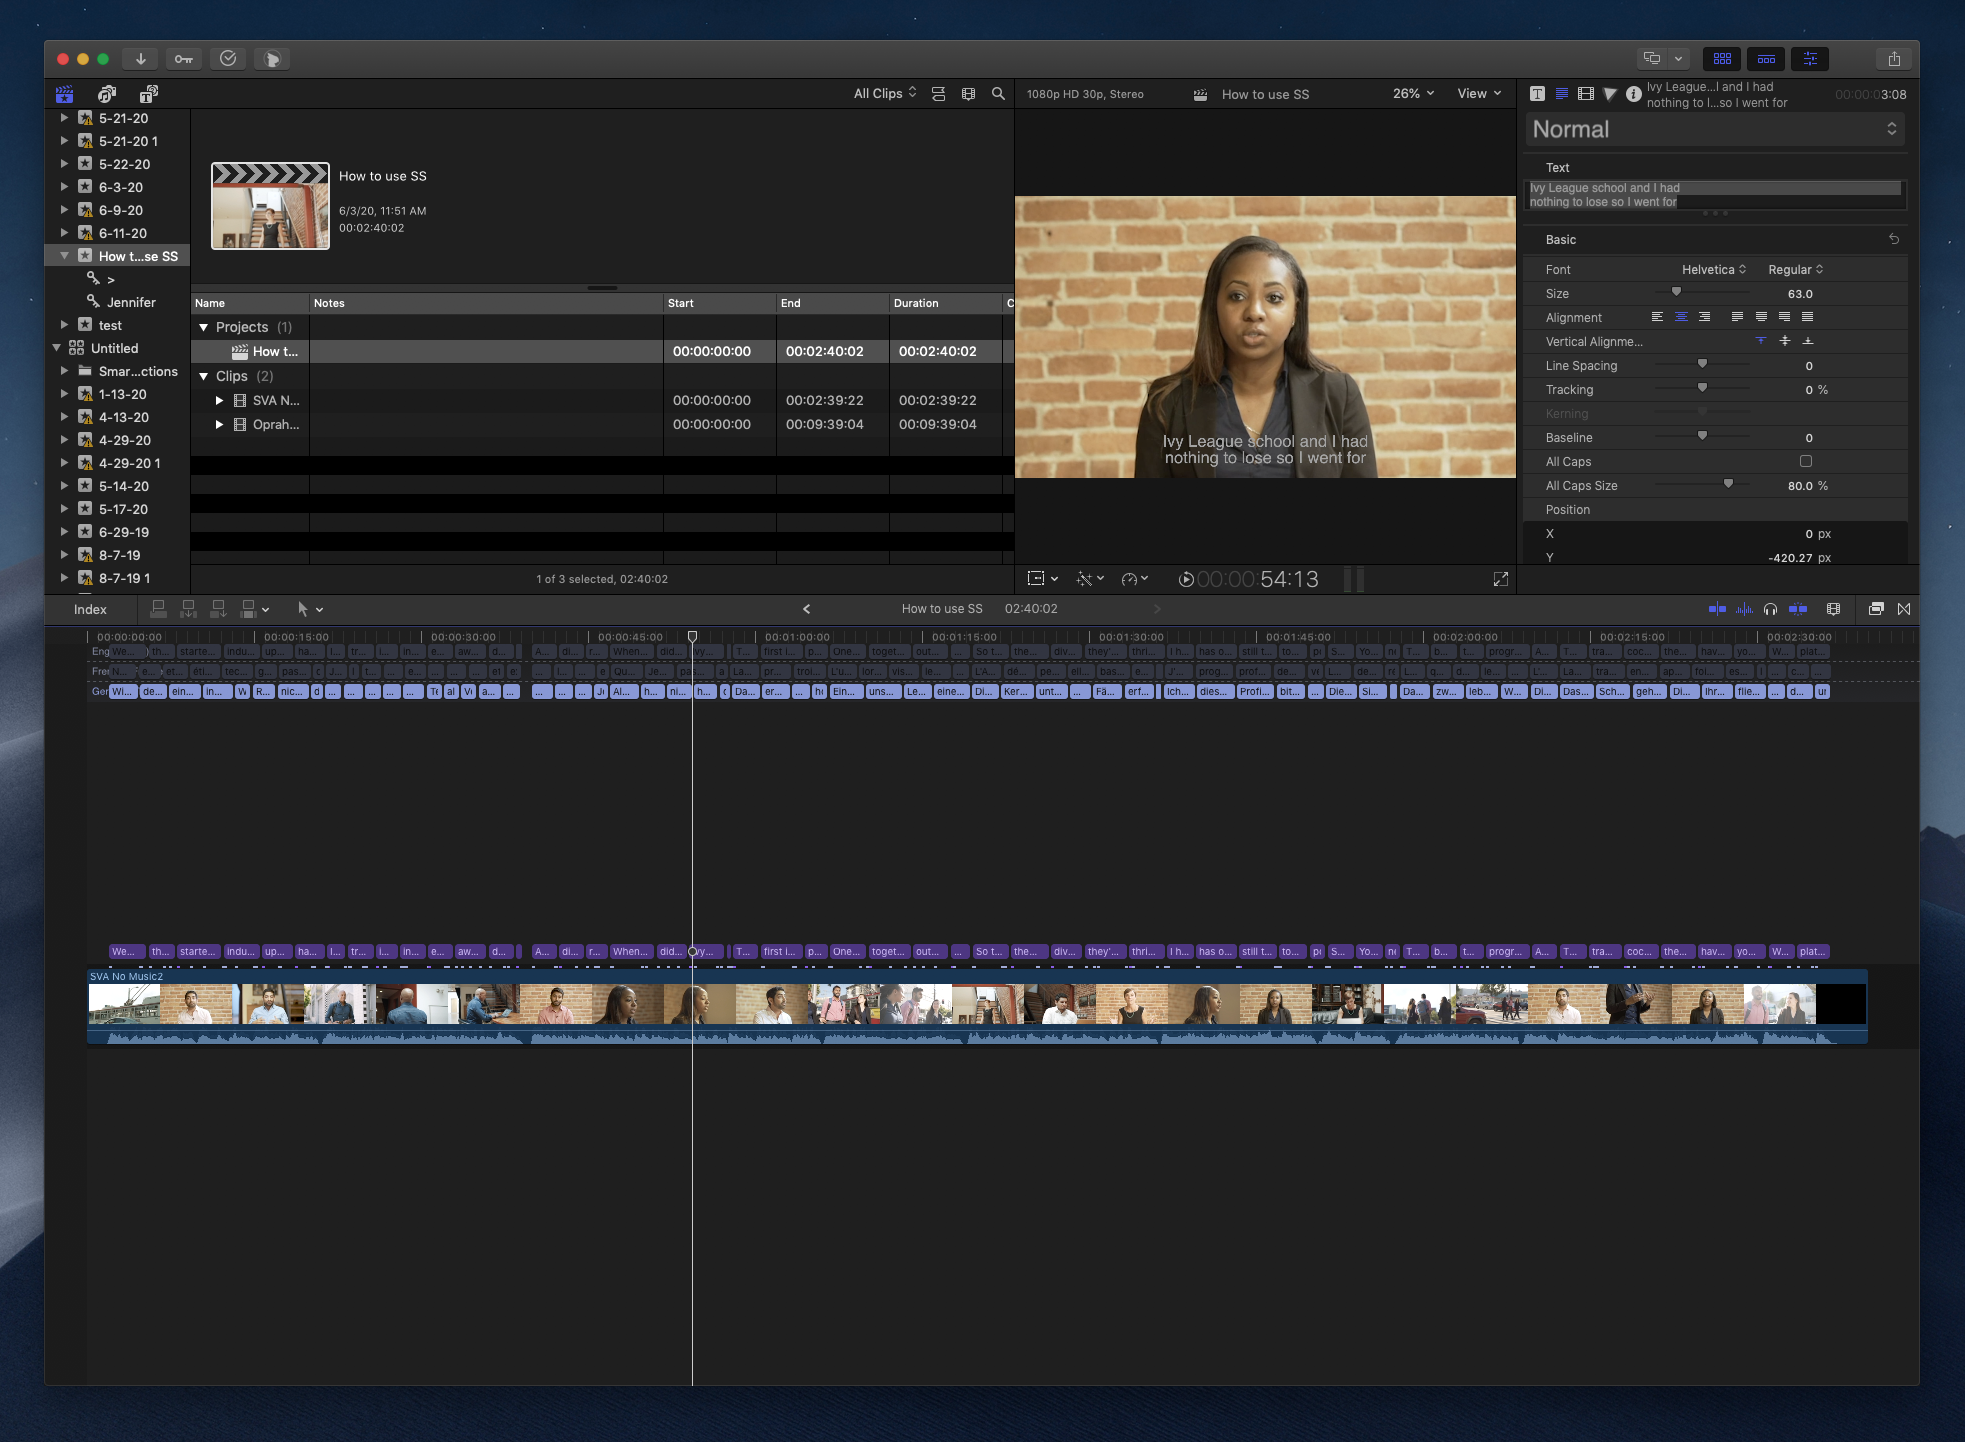Viewport: 1965px width, 1442px height.
Task: Open the font family dropdown Helvetica
Action: (x=1712, y=269)
